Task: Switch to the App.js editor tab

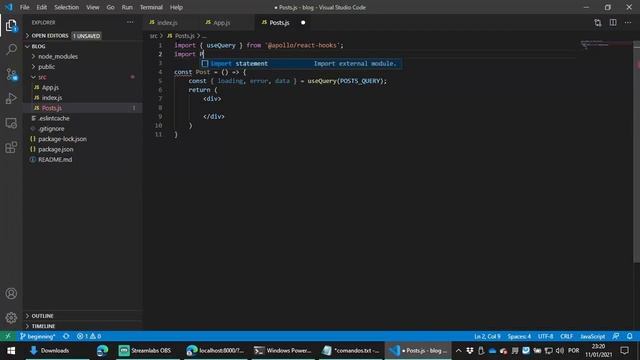Action: pos(227,22)
